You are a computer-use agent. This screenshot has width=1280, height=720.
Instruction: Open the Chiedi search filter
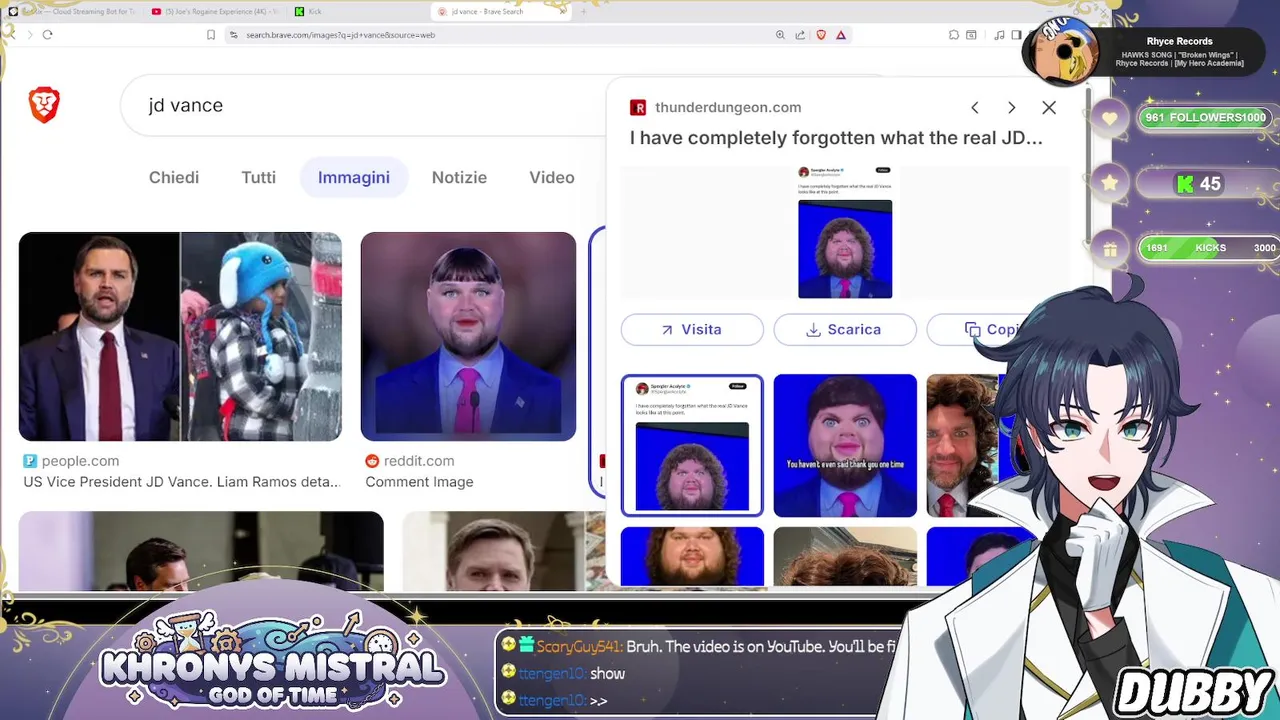(x=174, y=177)
